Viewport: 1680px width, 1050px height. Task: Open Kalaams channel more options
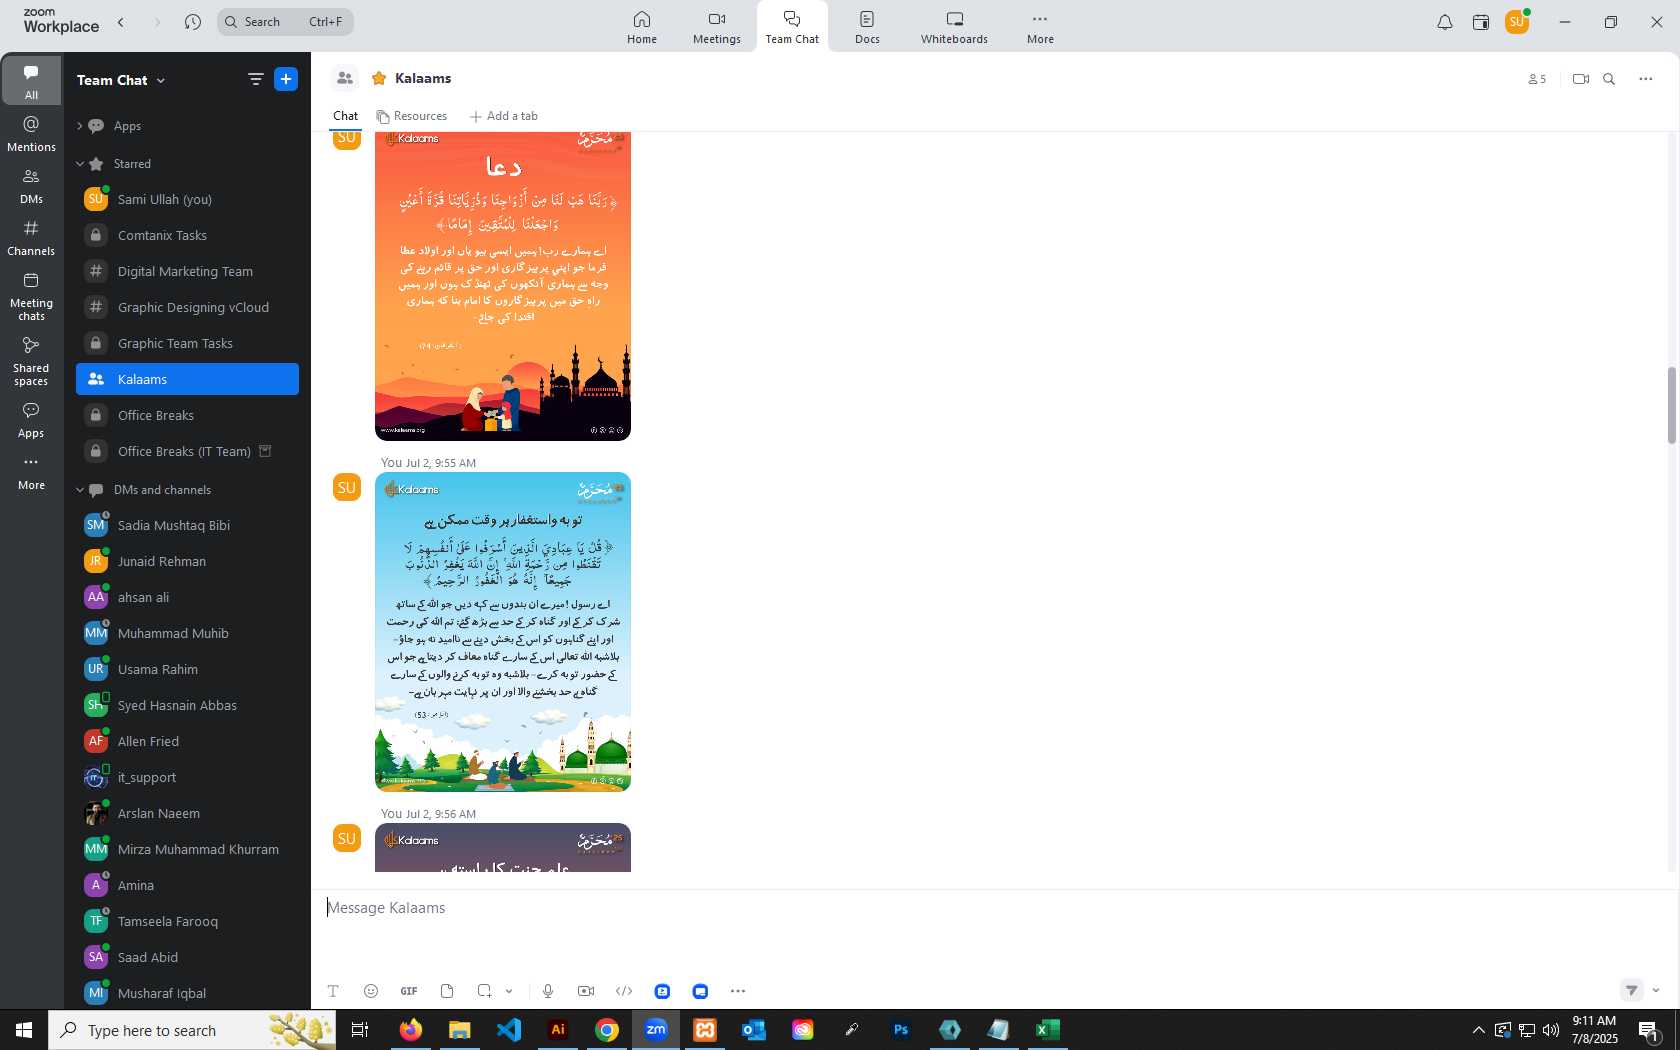pyautogui.click(x=1646, y=79)
